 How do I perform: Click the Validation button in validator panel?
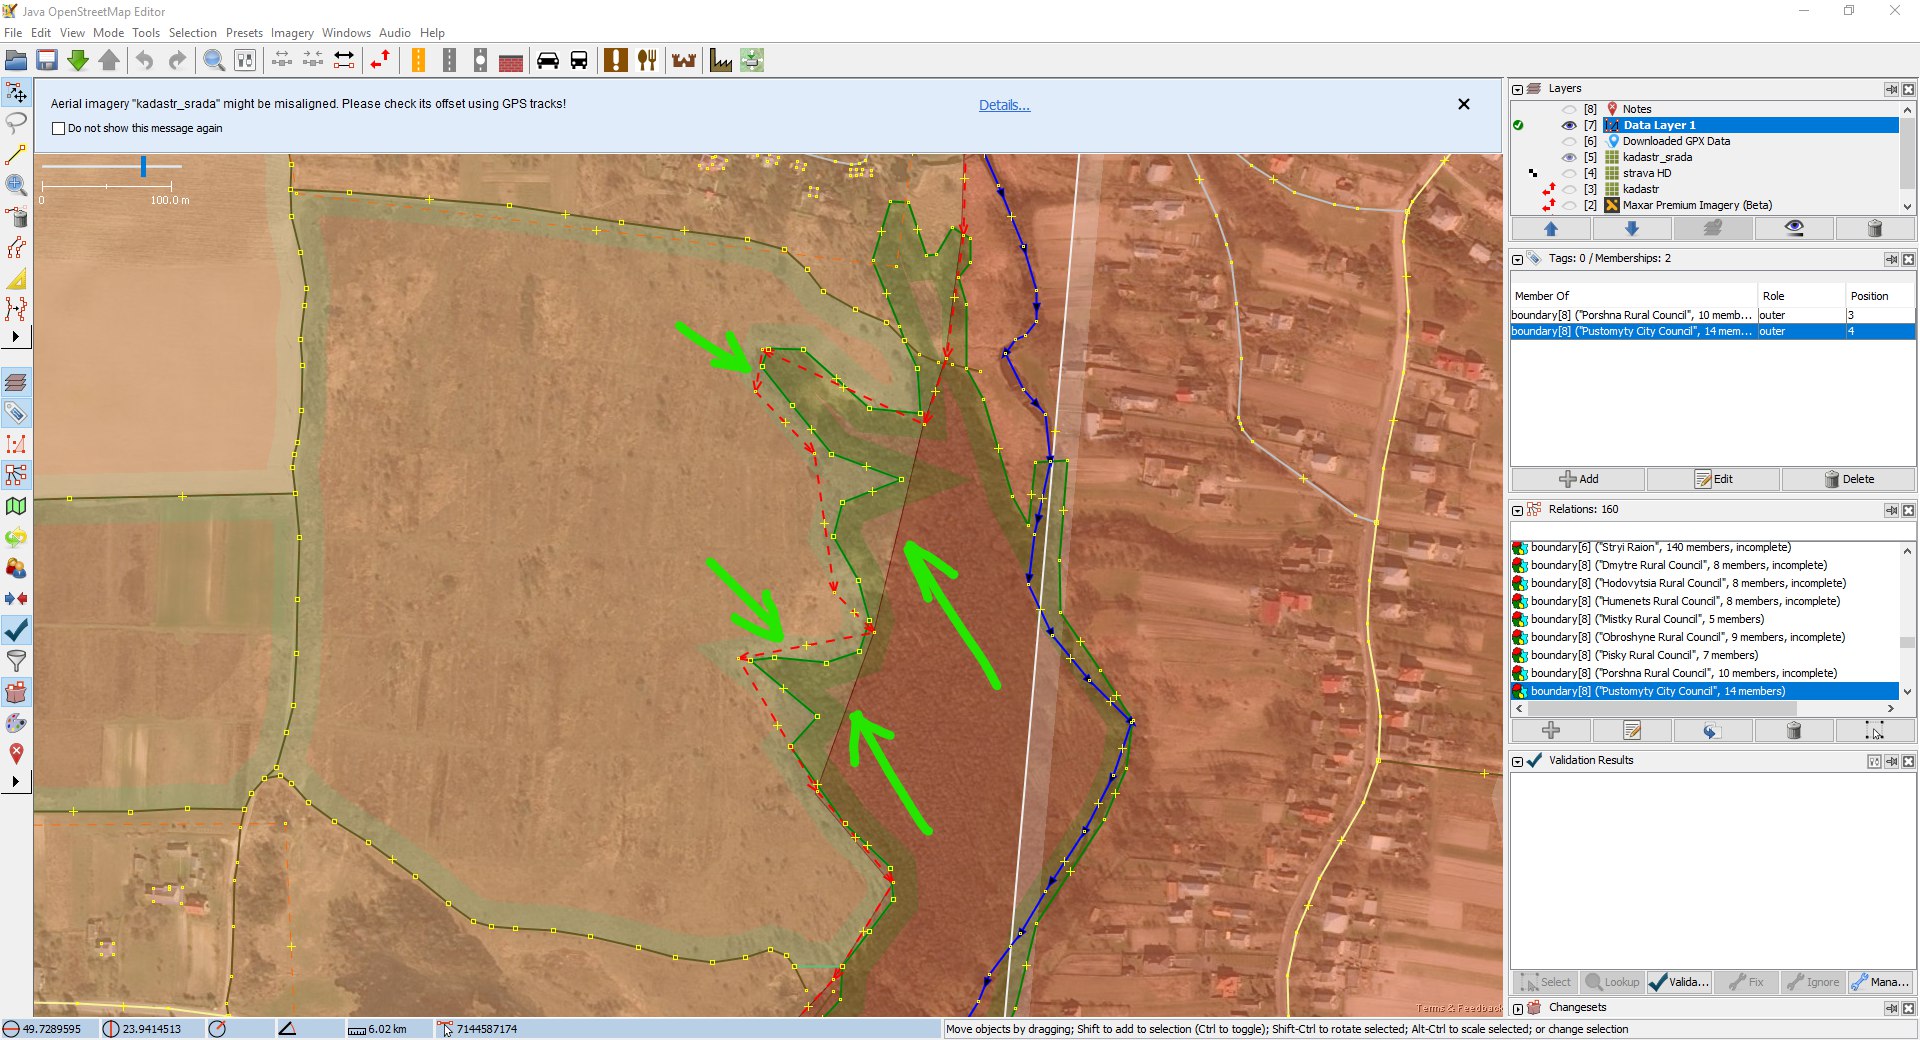coord(1679,982)
